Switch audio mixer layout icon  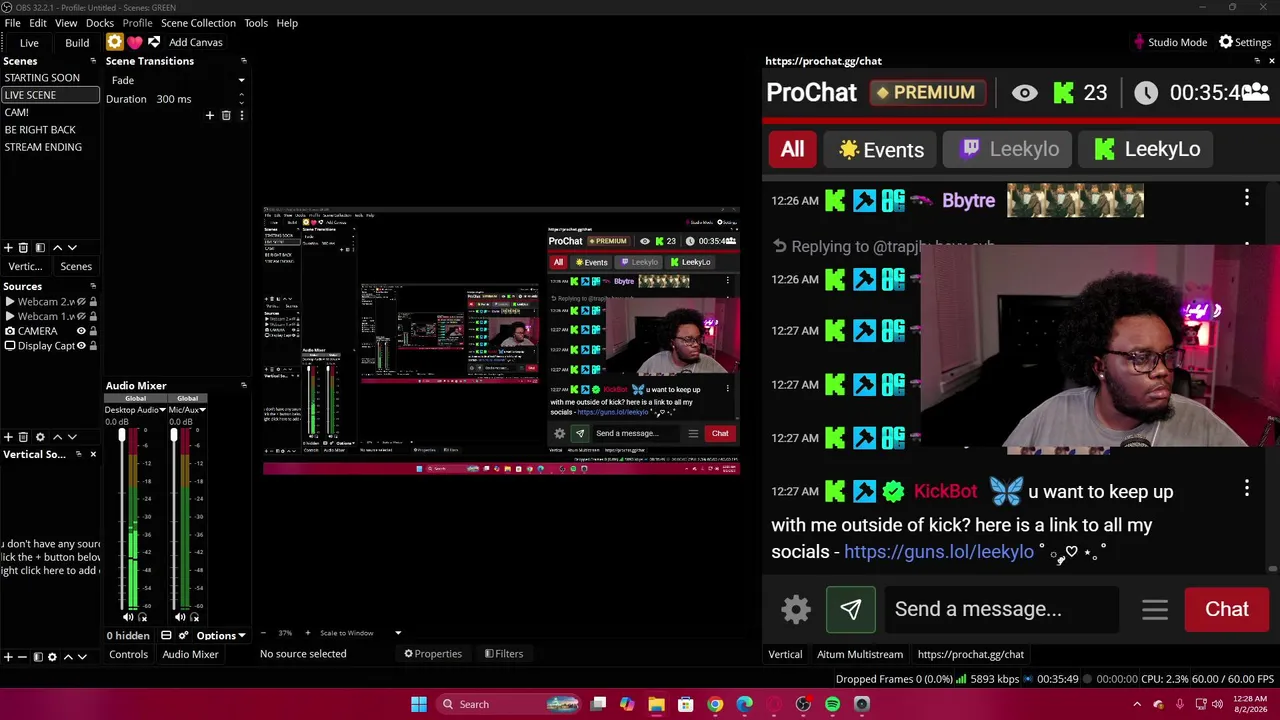coord(166,636)
